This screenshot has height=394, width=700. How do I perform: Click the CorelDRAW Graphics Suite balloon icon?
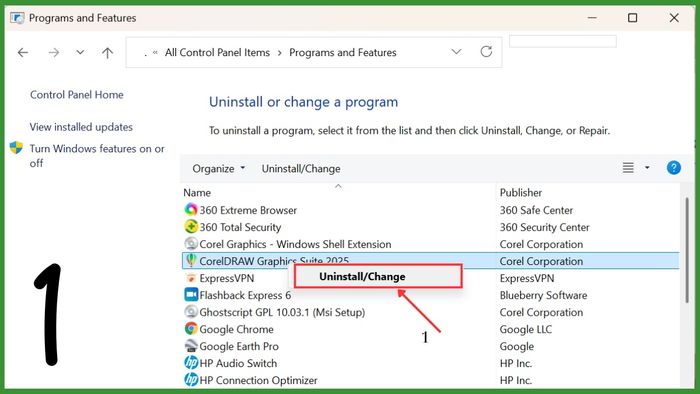point(191,260)
